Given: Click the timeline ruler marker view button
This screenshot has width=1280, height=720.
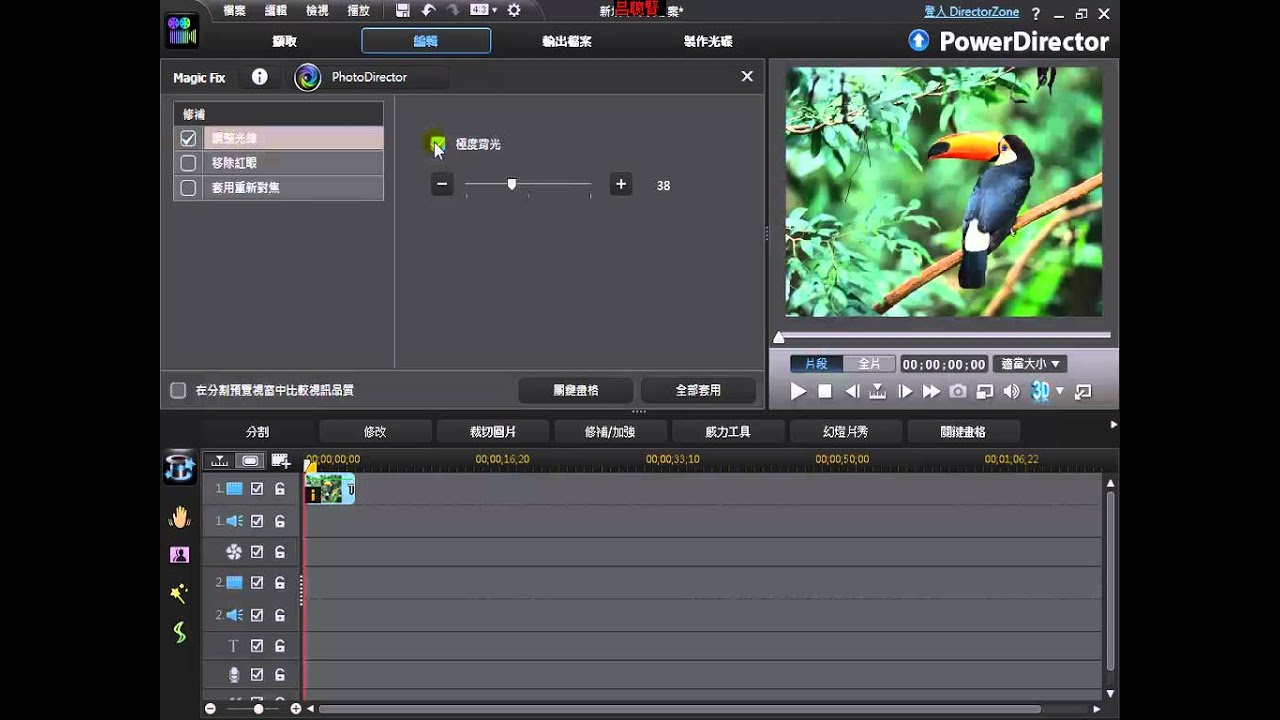Looking at the screenshot, I should (220, 461).
